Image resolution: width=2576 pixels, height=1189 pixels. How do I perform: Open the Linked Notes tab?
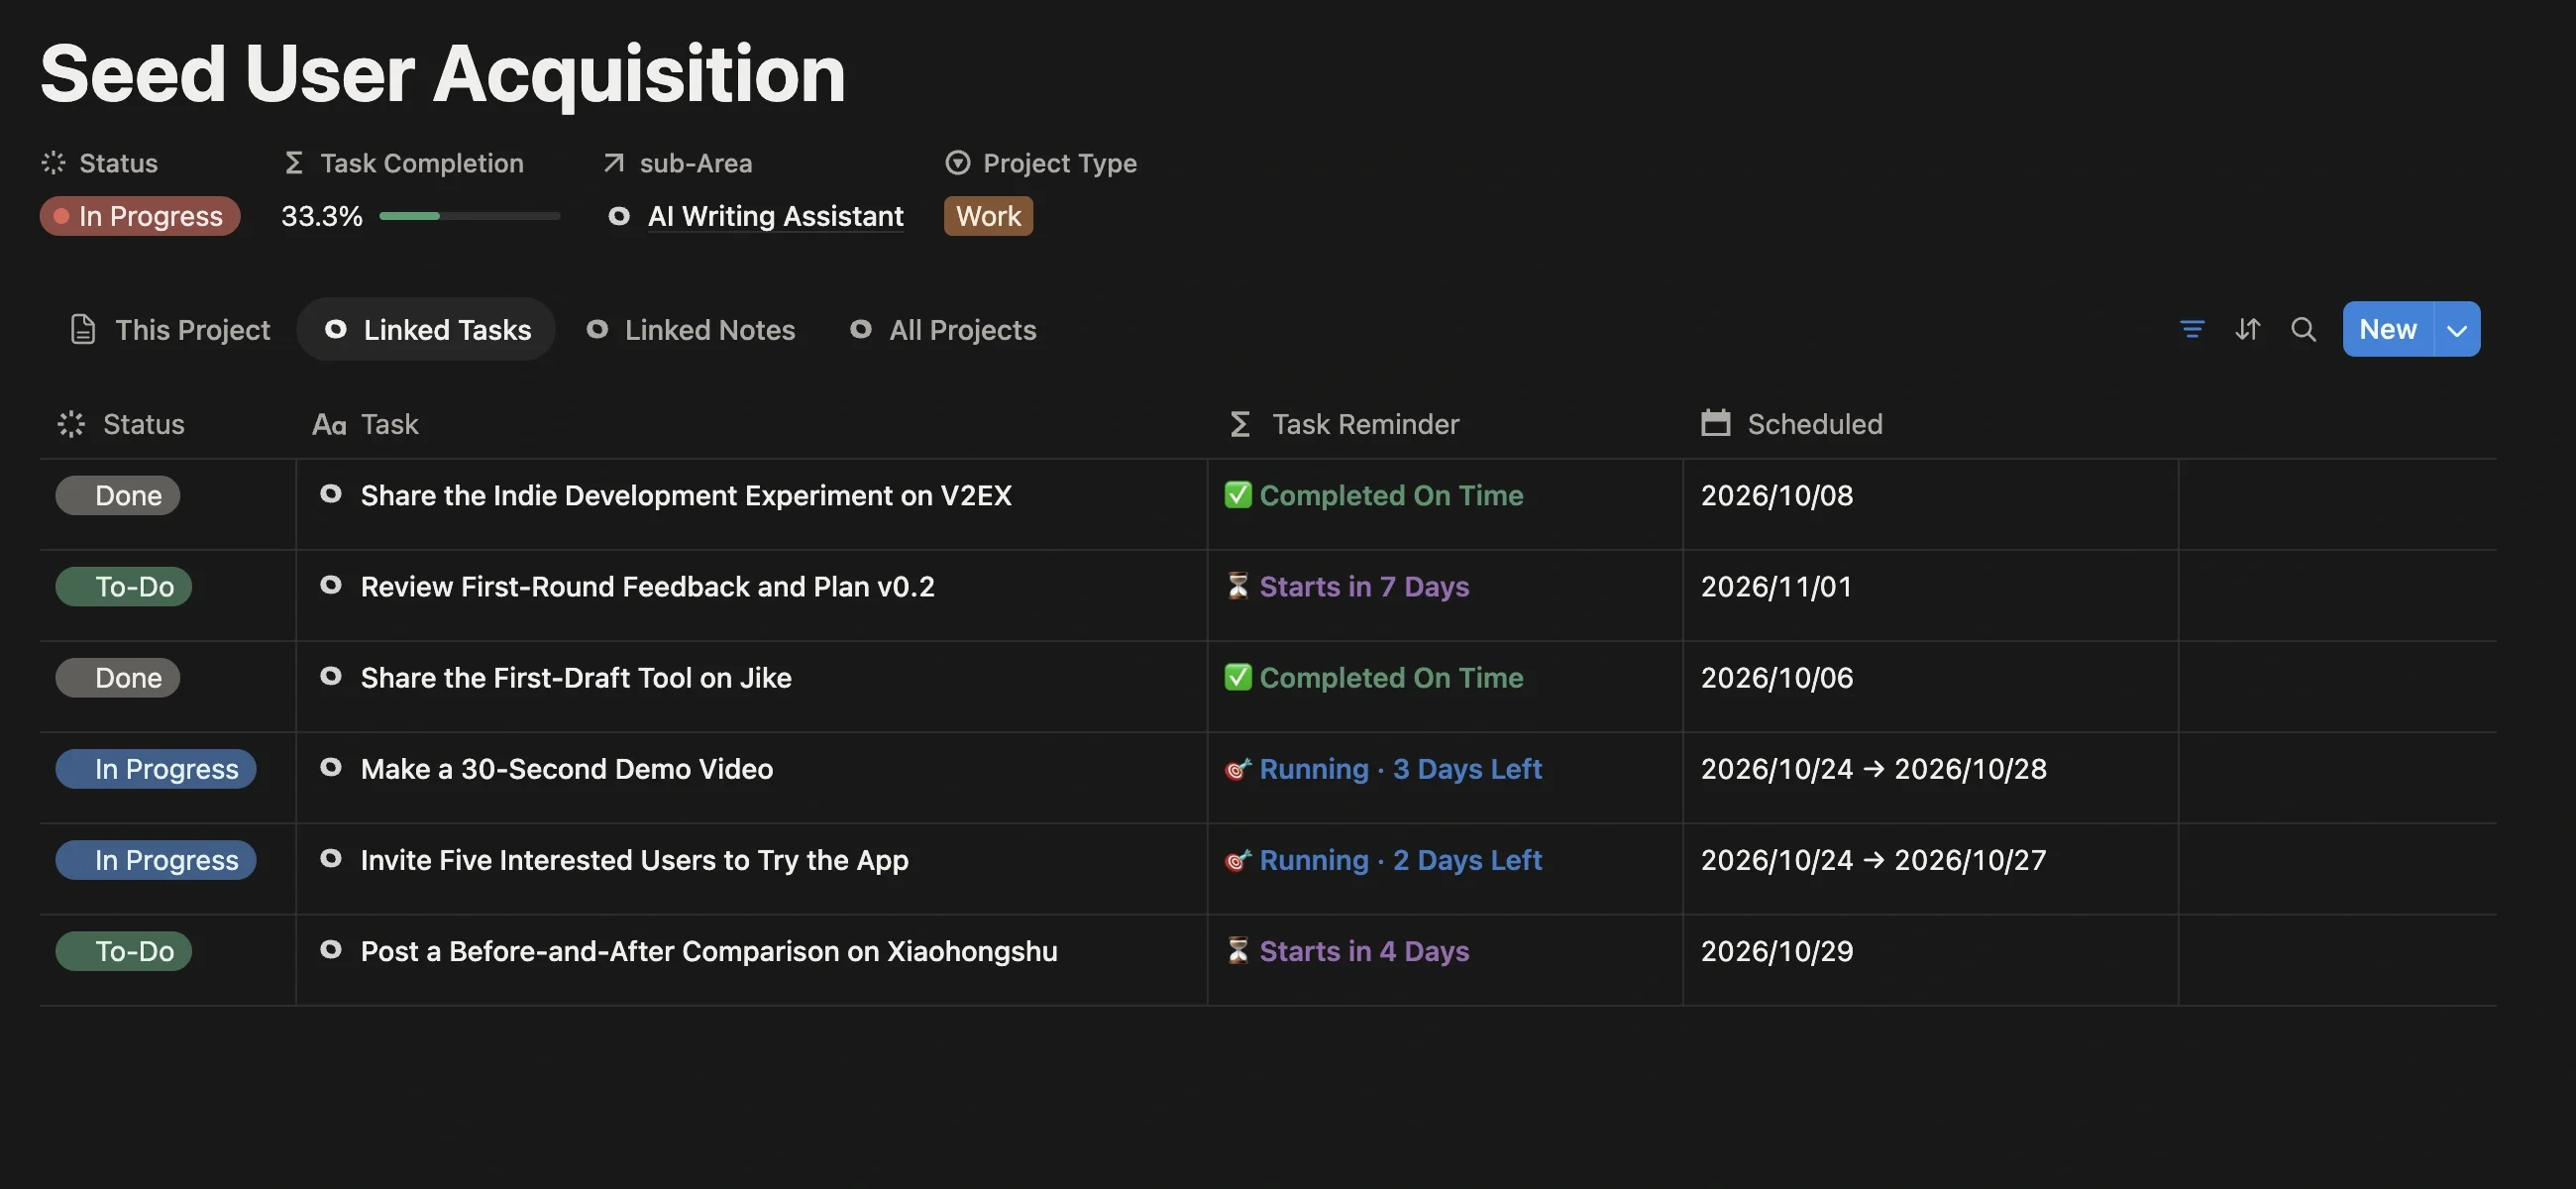pos(690,329)
